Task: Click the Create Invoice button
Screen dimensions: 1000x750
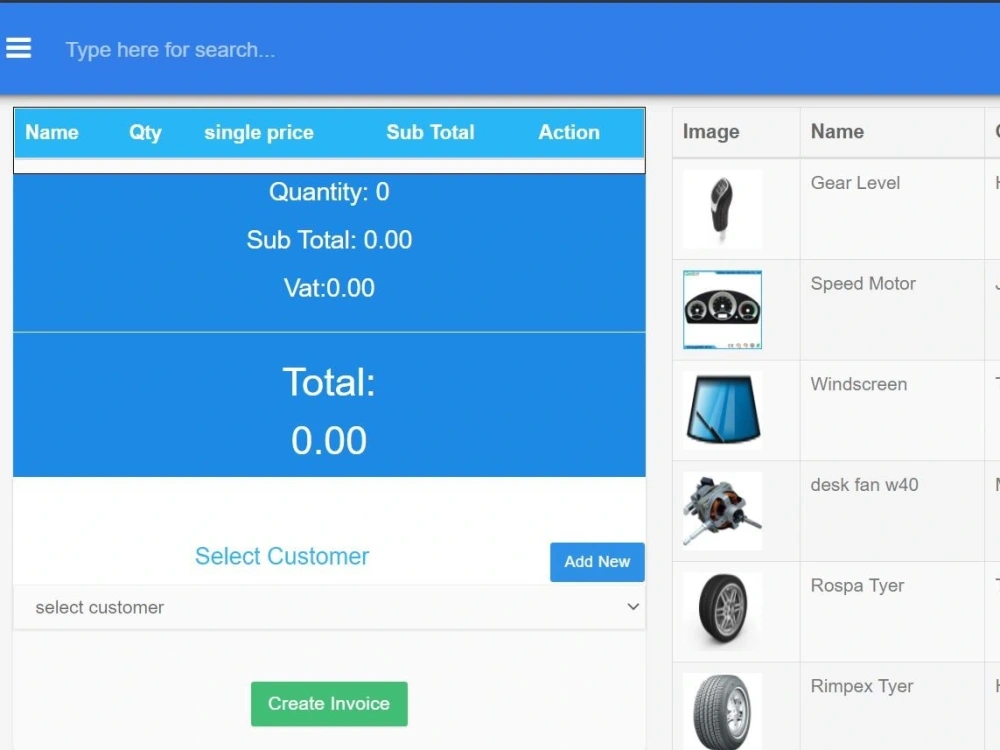Action: [x=329, y=703]
